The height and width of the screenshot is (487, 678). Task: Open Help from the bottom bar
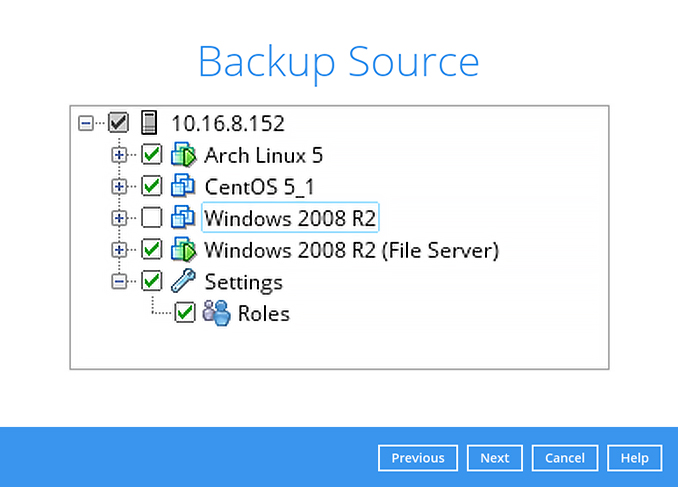634,458
